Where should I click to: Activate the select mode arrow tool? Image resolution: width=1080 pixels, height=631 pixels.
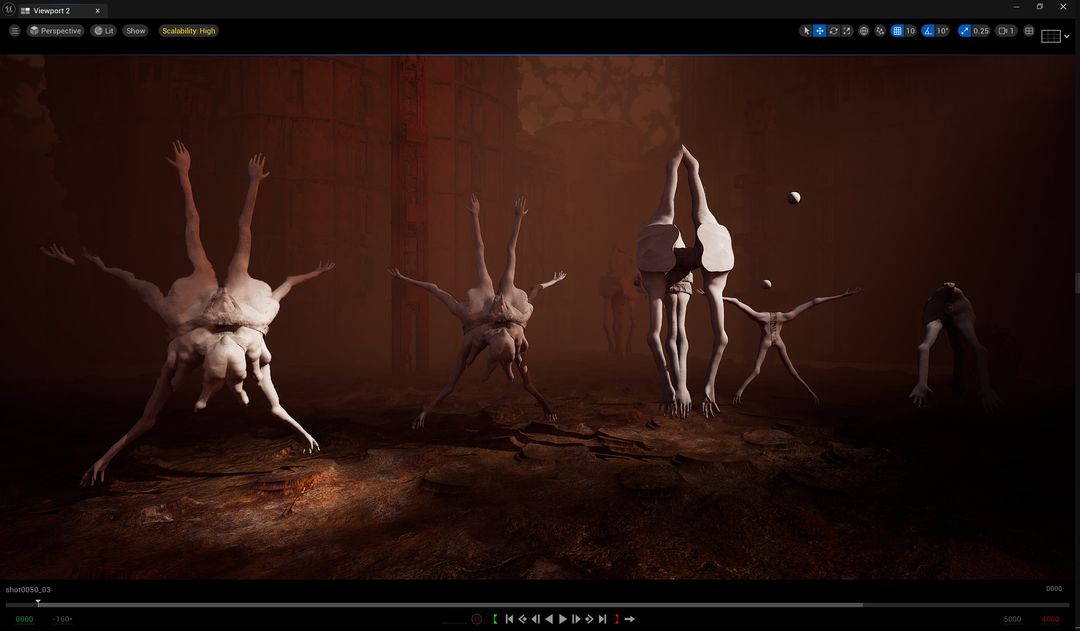[x=806, y=31]
